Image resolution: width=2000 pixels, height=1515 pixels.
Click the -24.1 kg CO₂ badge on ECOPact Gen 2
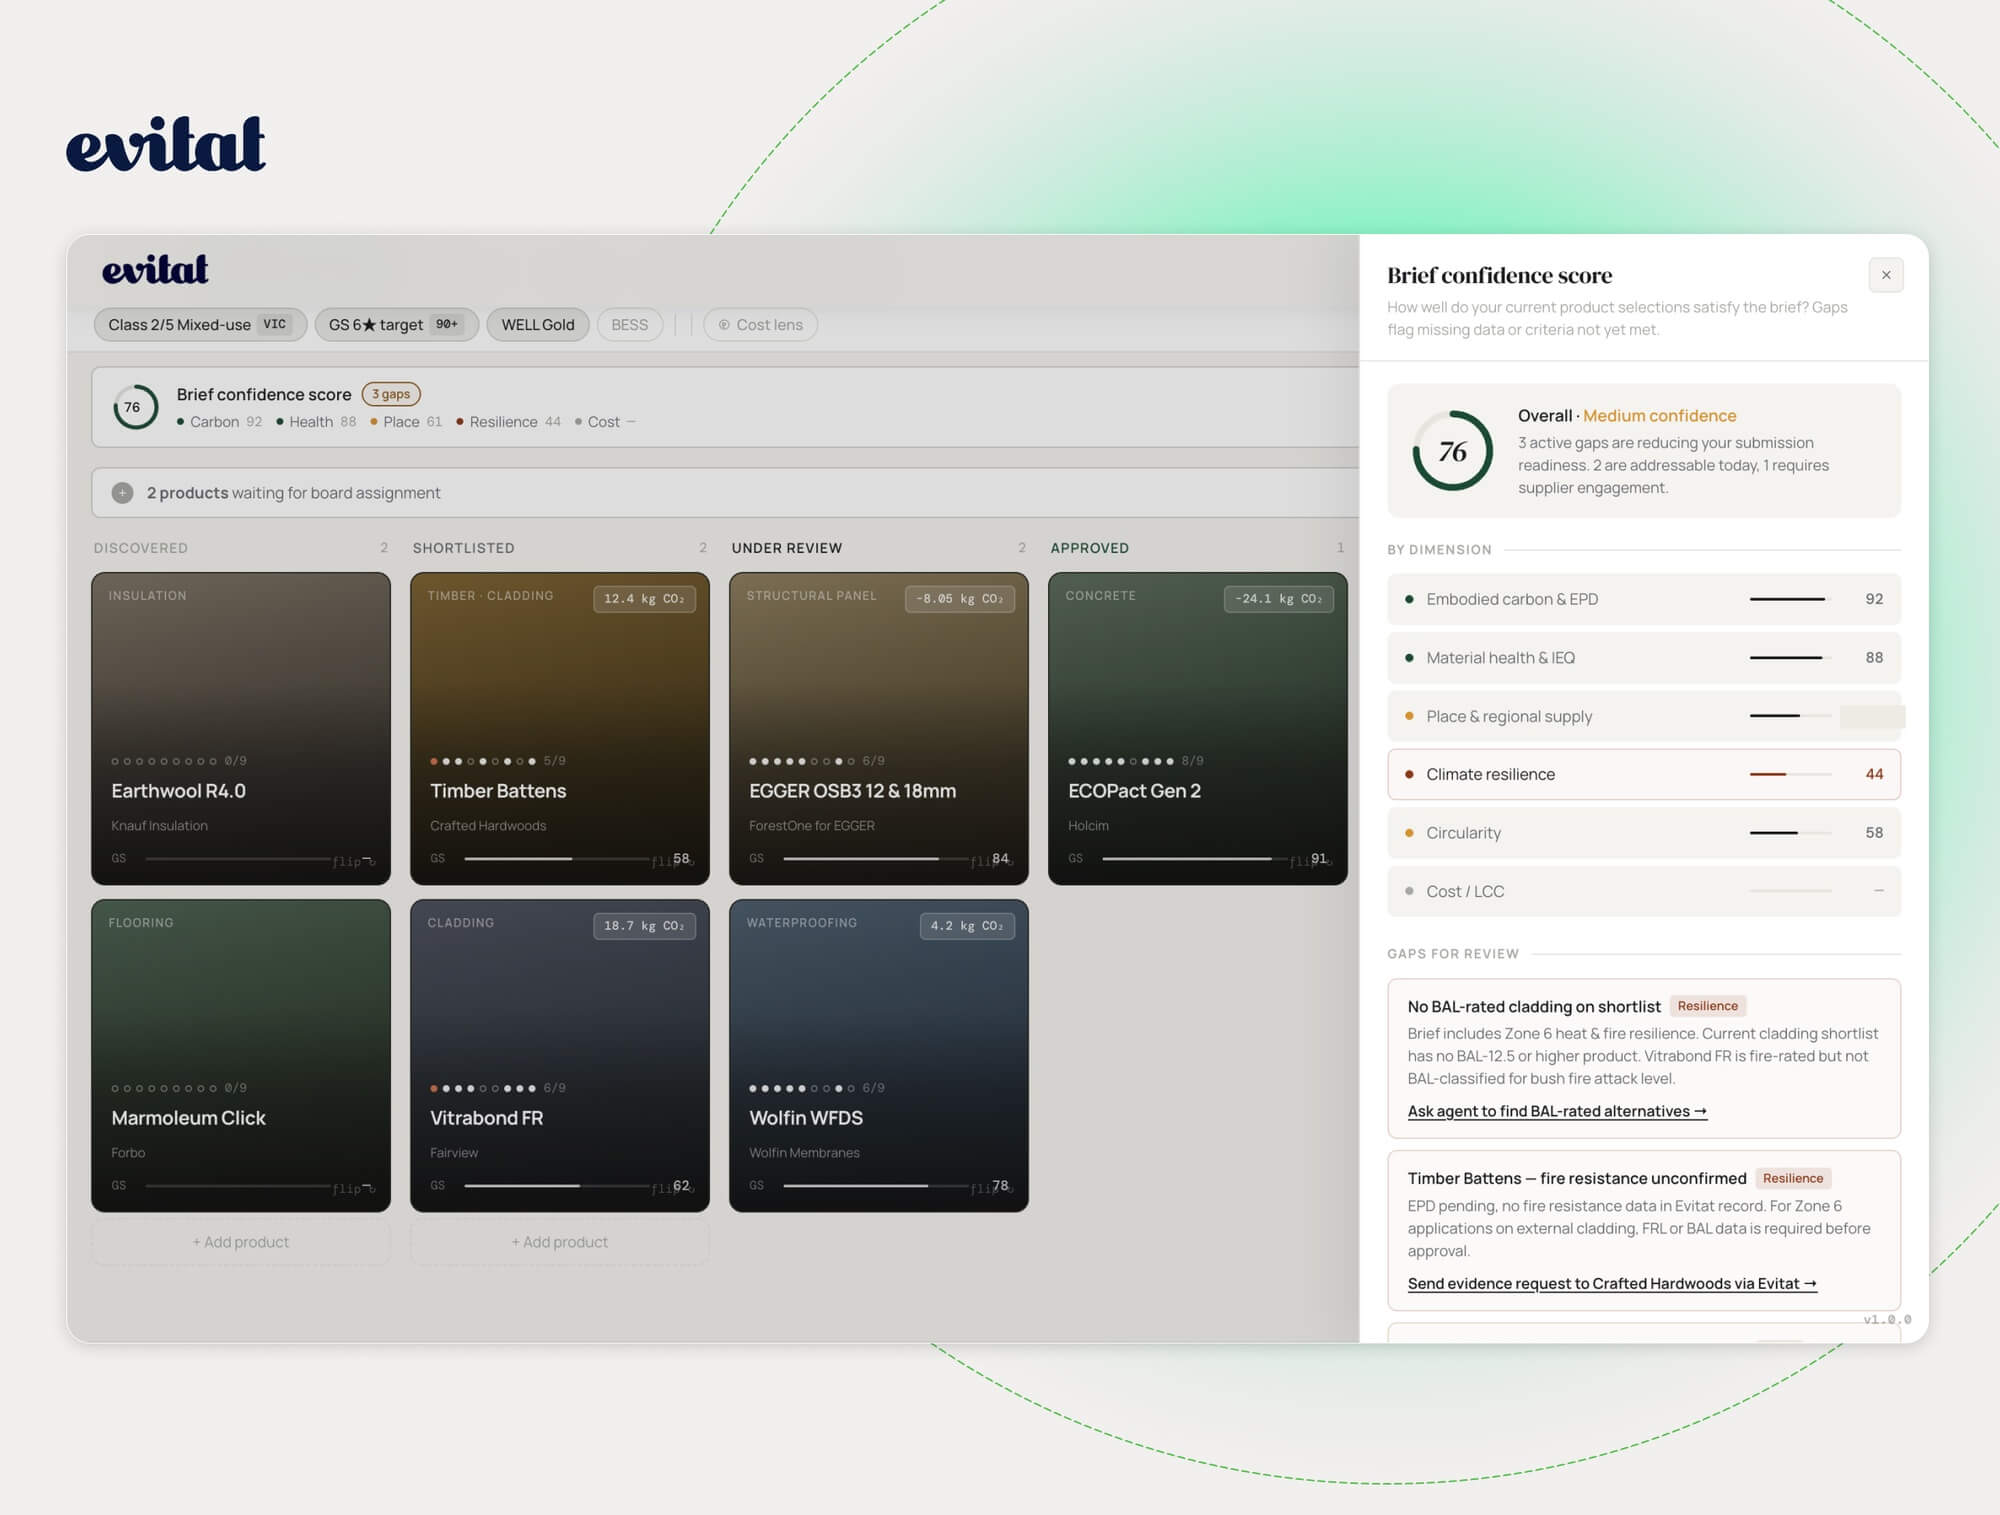point(1278,599)
